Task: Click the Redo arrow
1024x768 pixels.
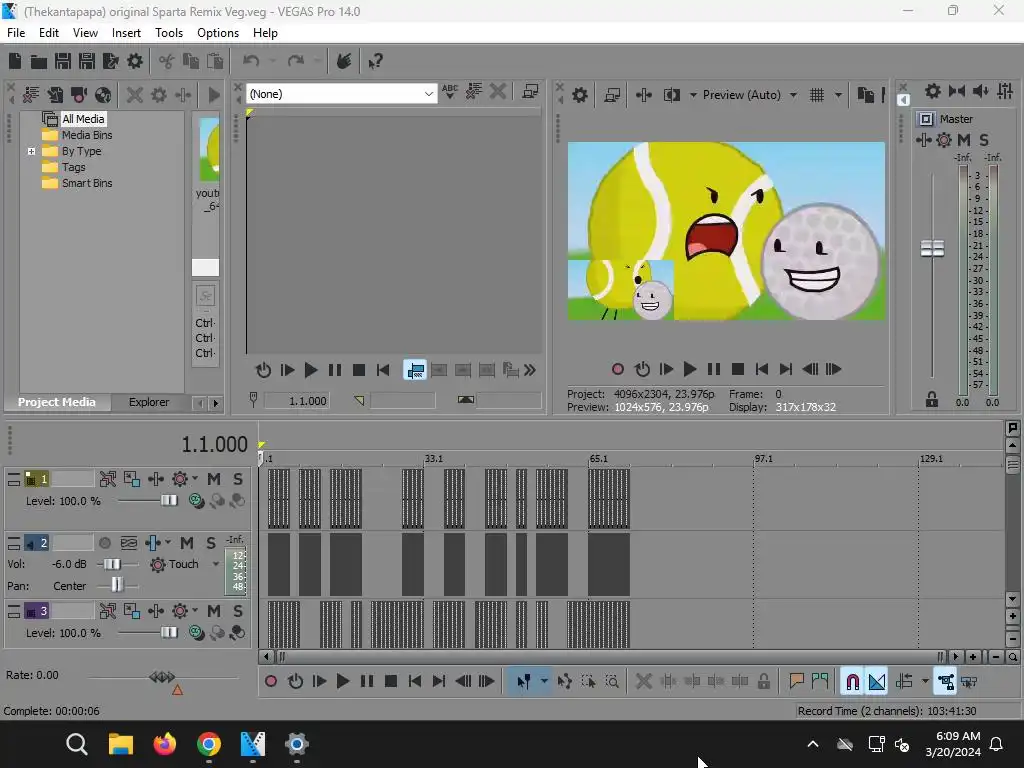Action: coord(296,61)
